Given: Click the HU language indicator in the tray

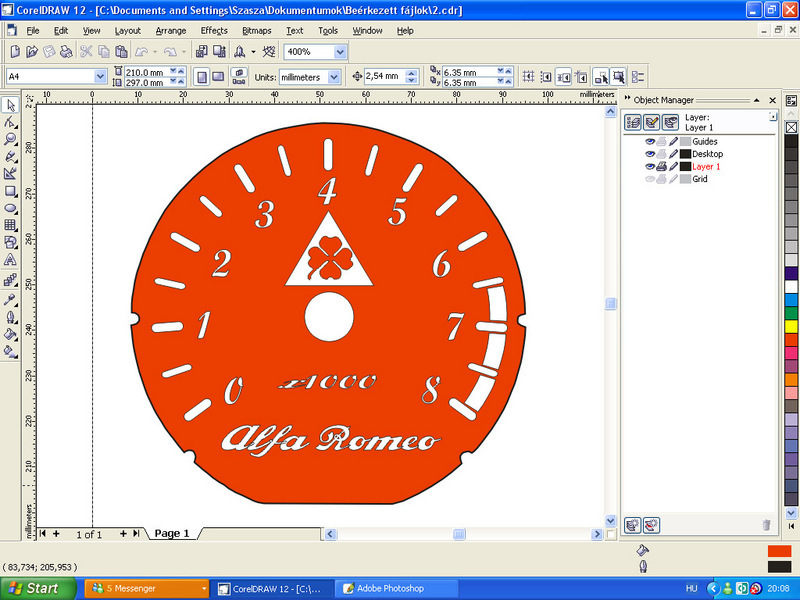Looking at the screenshot, I should coord(691,589).
